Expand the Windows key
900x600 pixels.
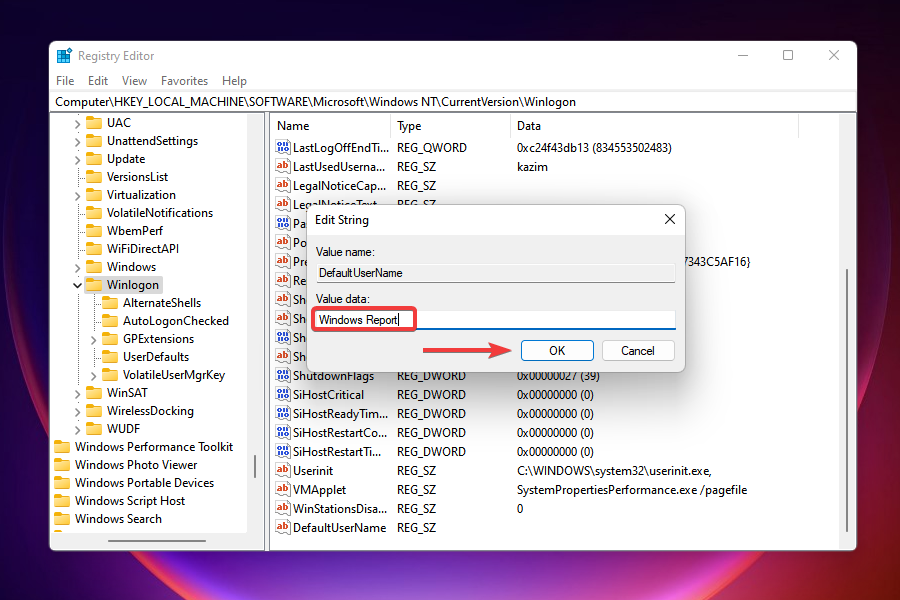coord(77,268)
